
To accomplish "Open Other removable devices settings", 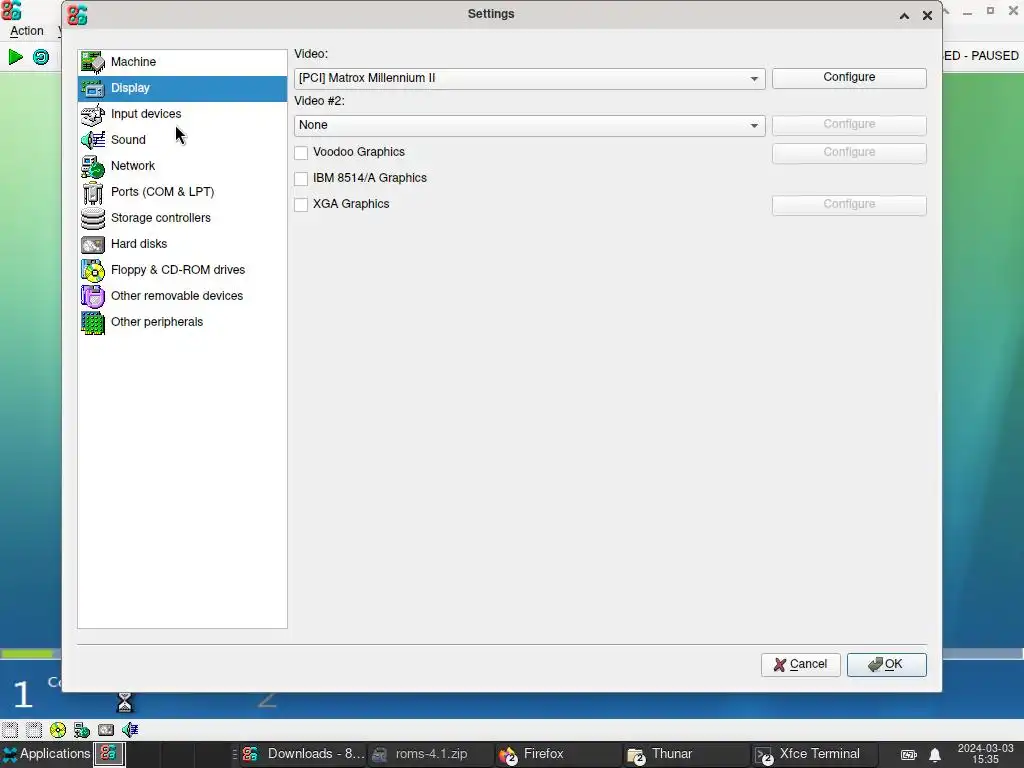I will [x=182, y=296].
